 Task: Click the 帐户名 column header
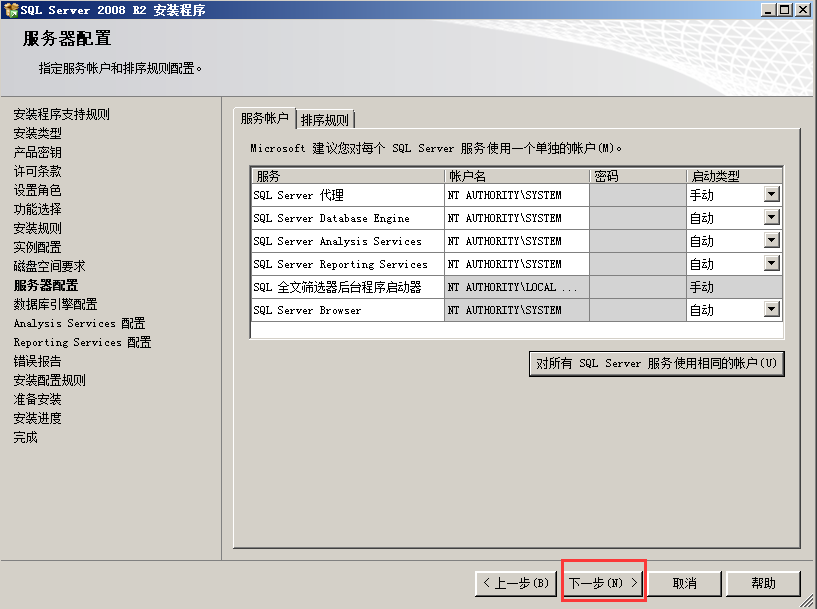517,176
